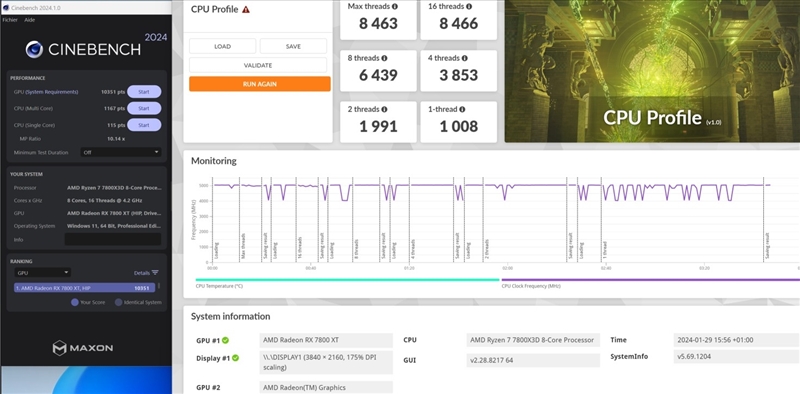Click the Max threads marker in Monitoring chart

point(243,245)
